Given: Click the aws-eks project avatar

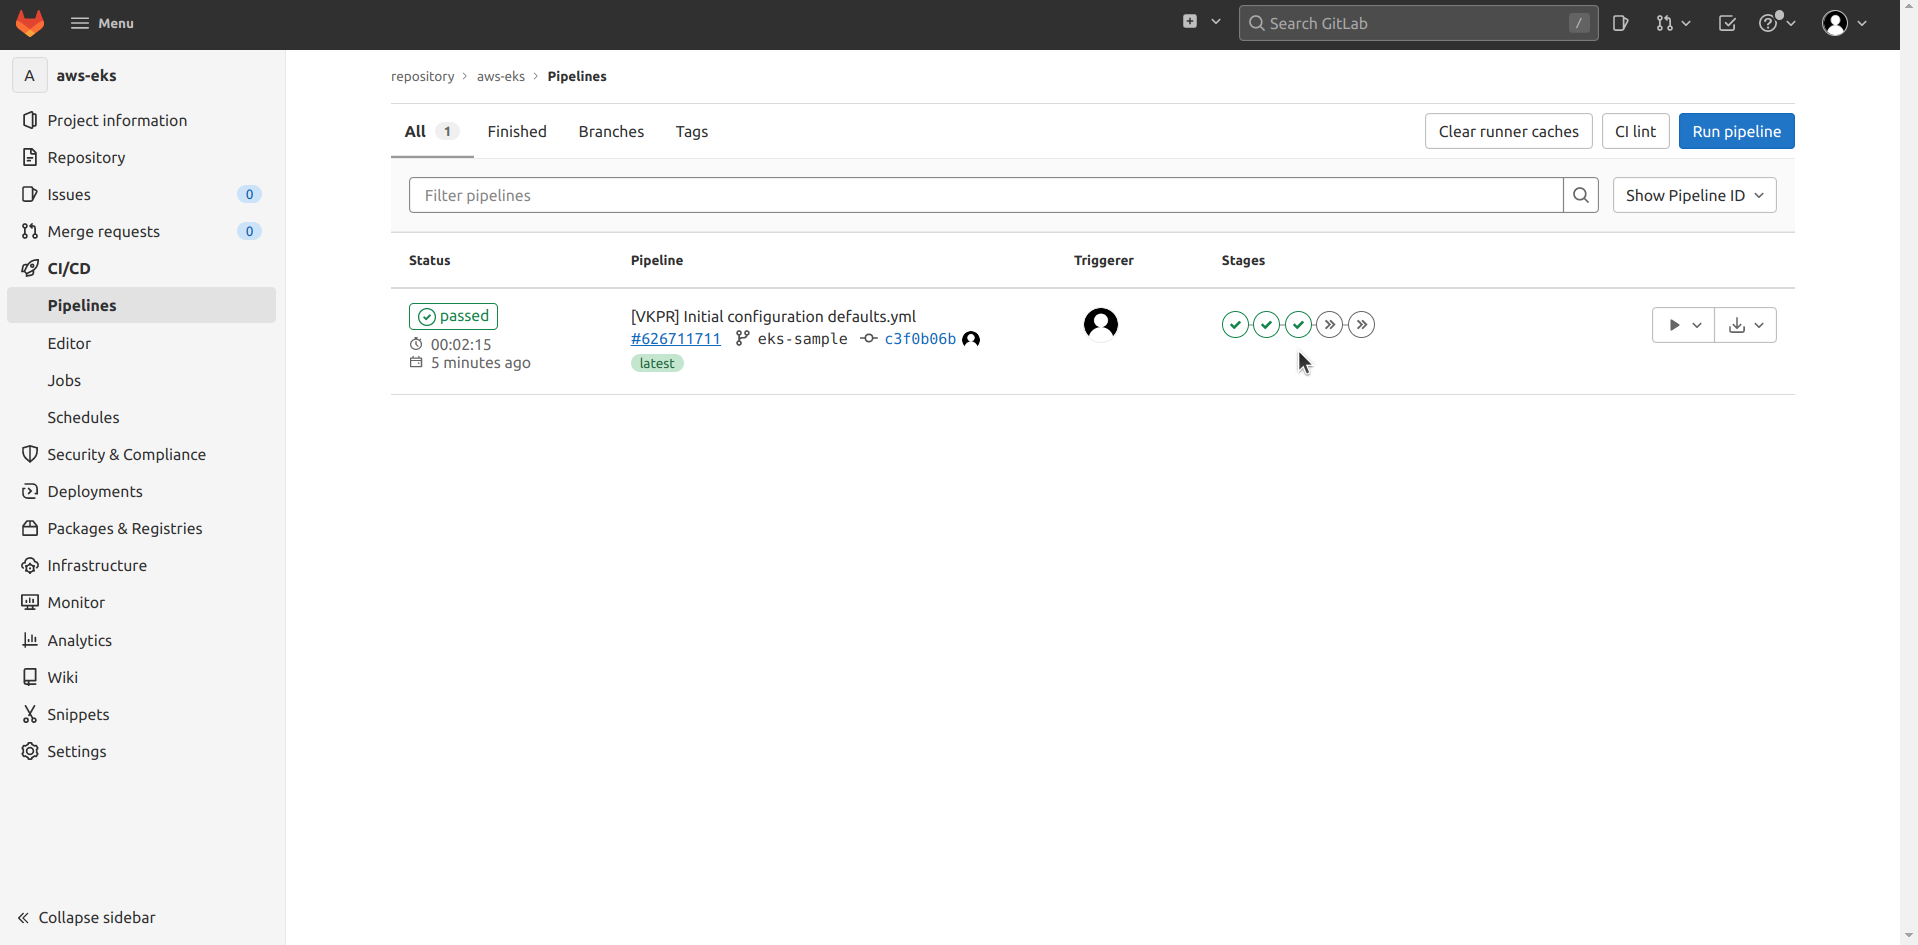Looking at the screenshot, I should 29,75.
